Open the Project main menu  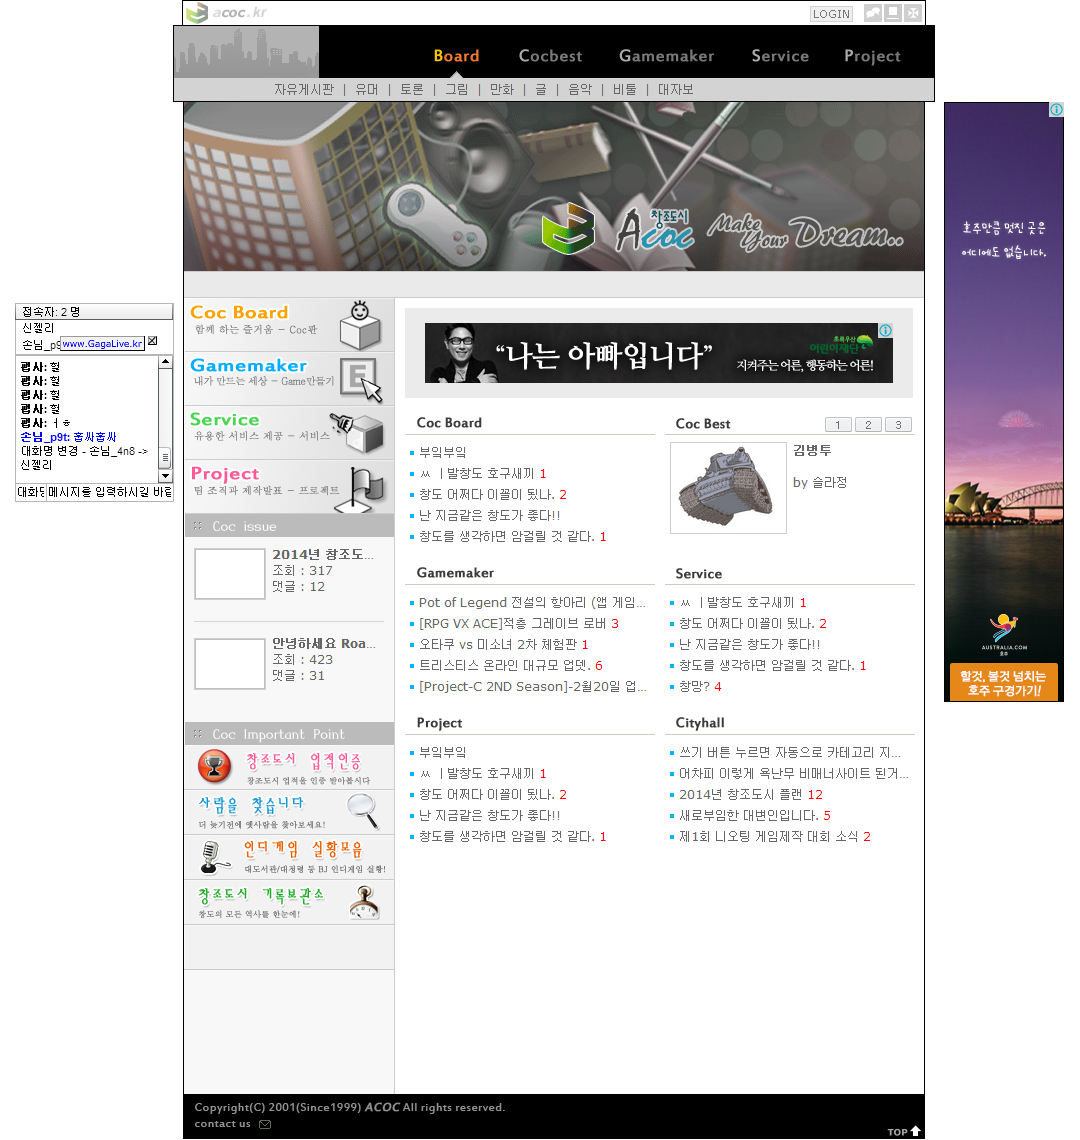click(x=872, y=56)
